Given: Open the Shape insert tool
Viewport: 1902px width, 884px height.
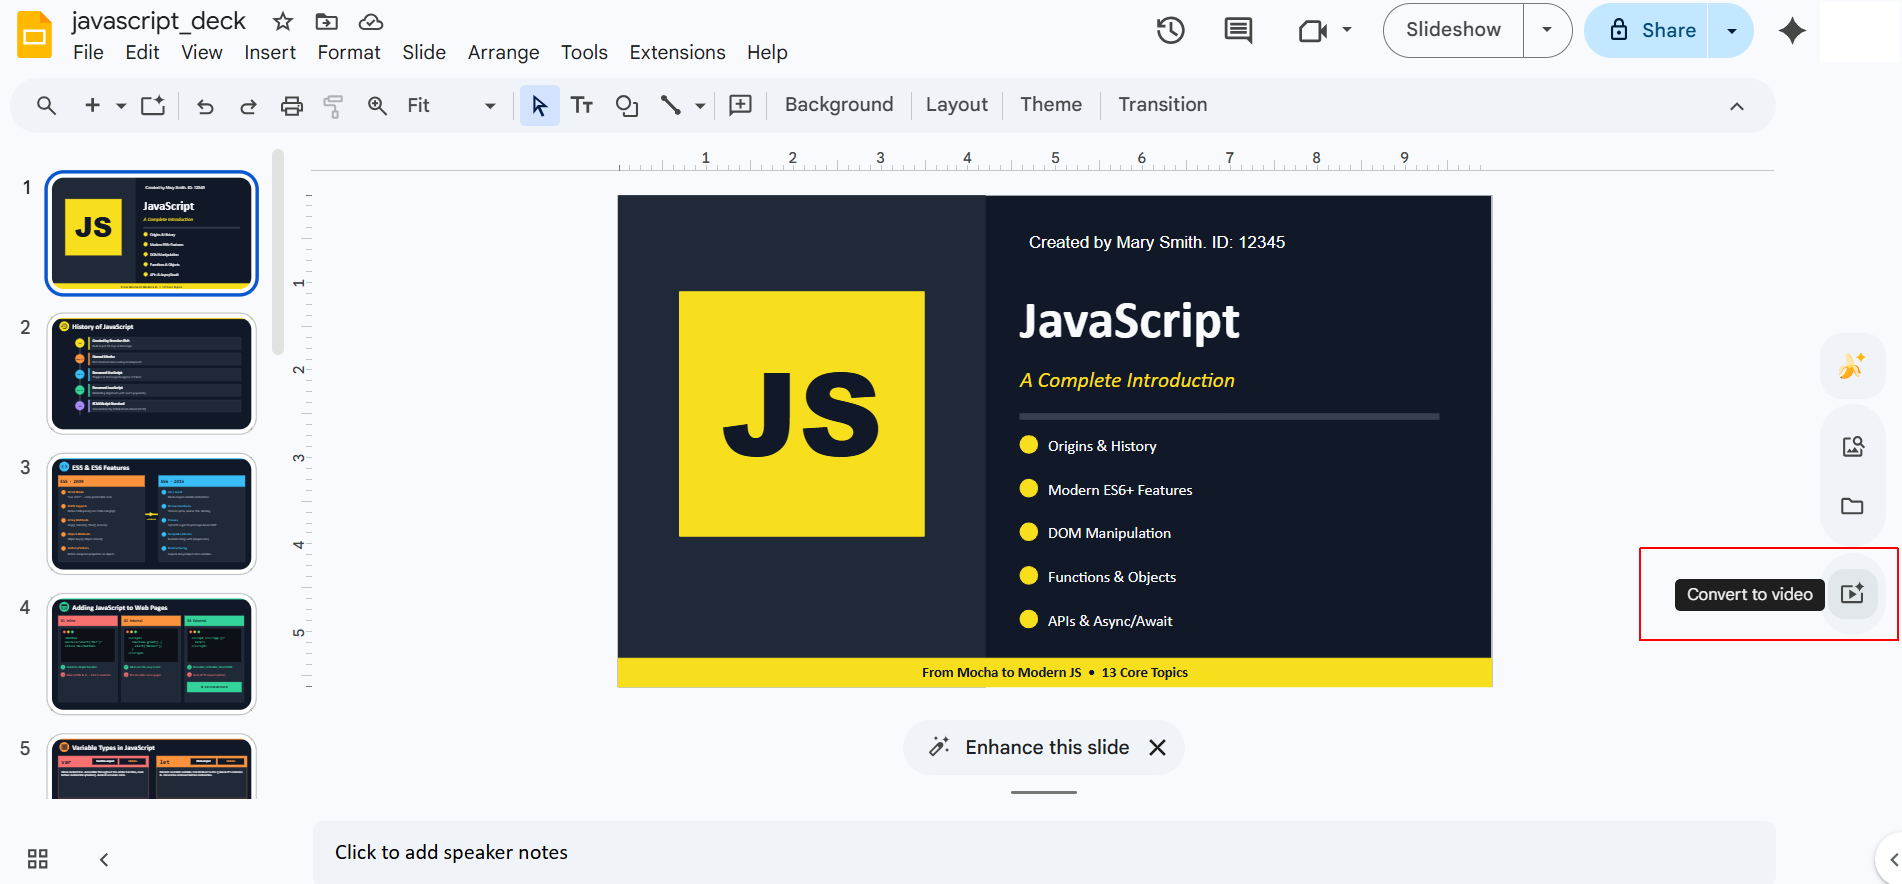Looking at the screenshot, I should pyautogui.click(x=627, y=105).
